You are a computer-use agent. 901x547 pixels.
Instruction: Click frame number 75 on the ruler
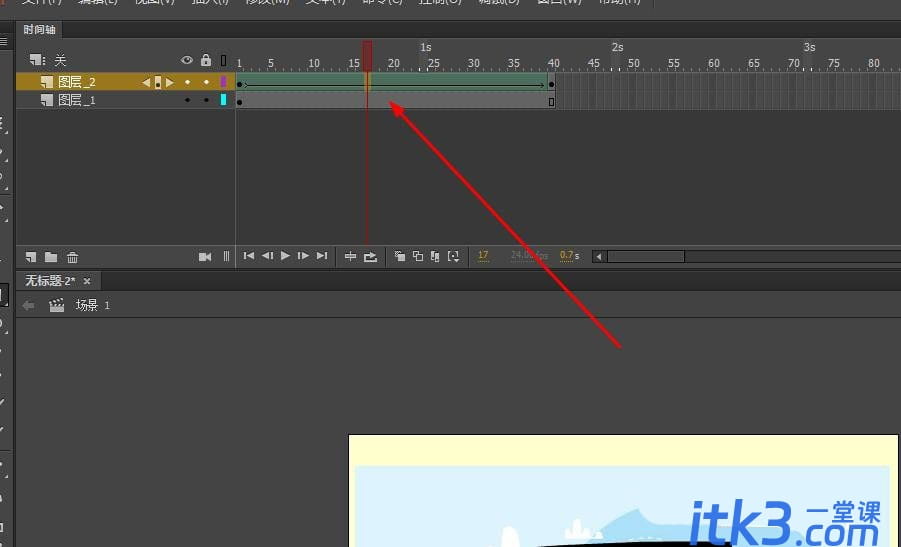tap(834, 63)
